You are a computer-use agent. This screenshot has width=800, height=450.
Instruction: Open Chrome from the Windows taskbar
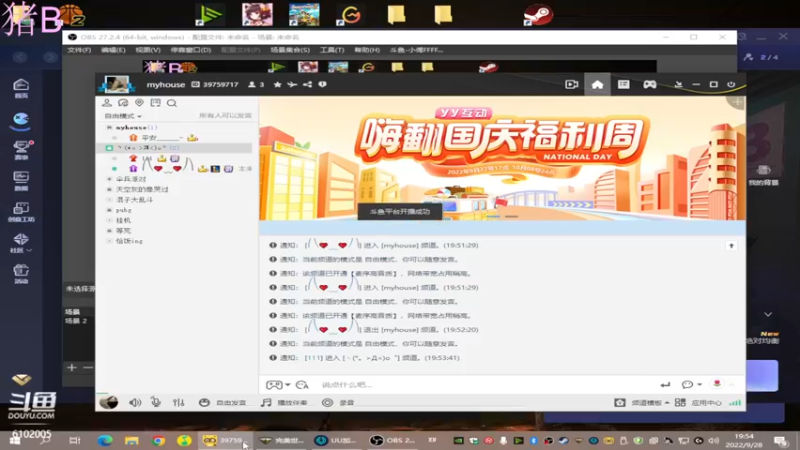coord(158,440)
